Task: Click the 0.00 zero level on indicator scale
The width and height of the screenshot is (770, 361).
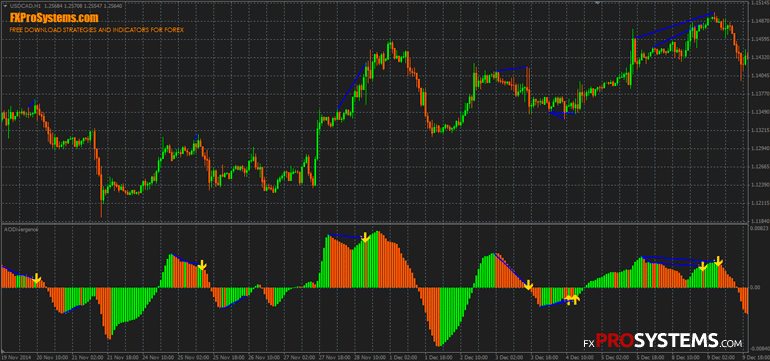Action: pos(756,288)
